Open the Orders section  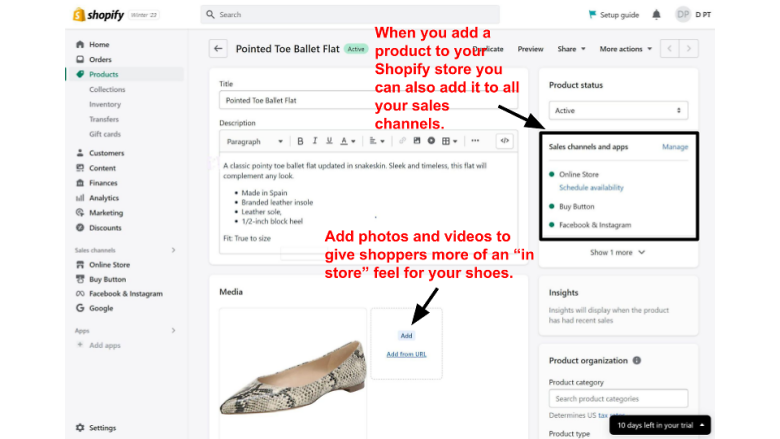click(100, 59)
